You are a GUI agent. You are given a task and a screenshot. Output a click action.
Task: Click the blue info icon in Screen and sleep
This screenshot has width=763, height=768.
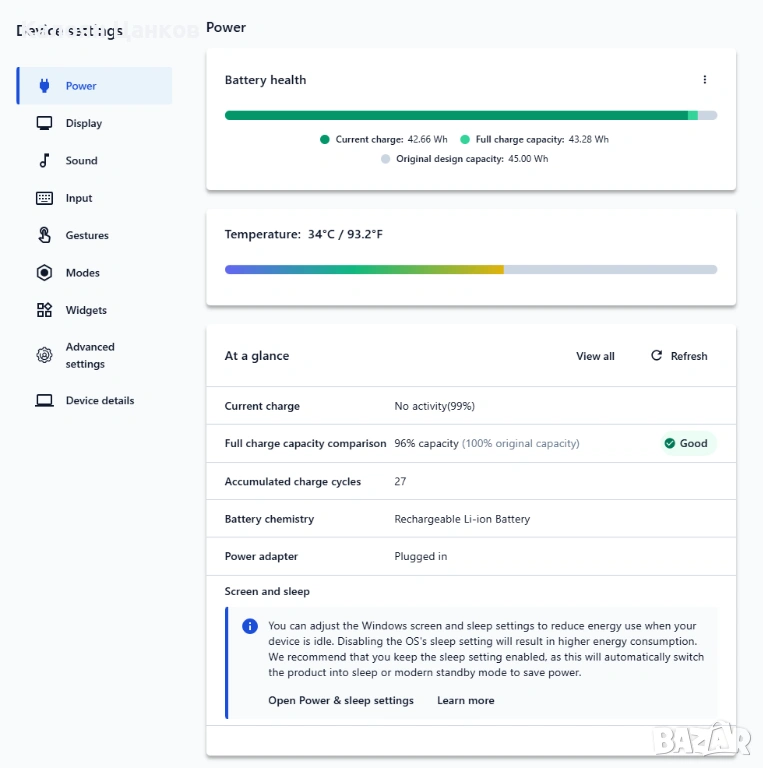[x=250, y=626]
